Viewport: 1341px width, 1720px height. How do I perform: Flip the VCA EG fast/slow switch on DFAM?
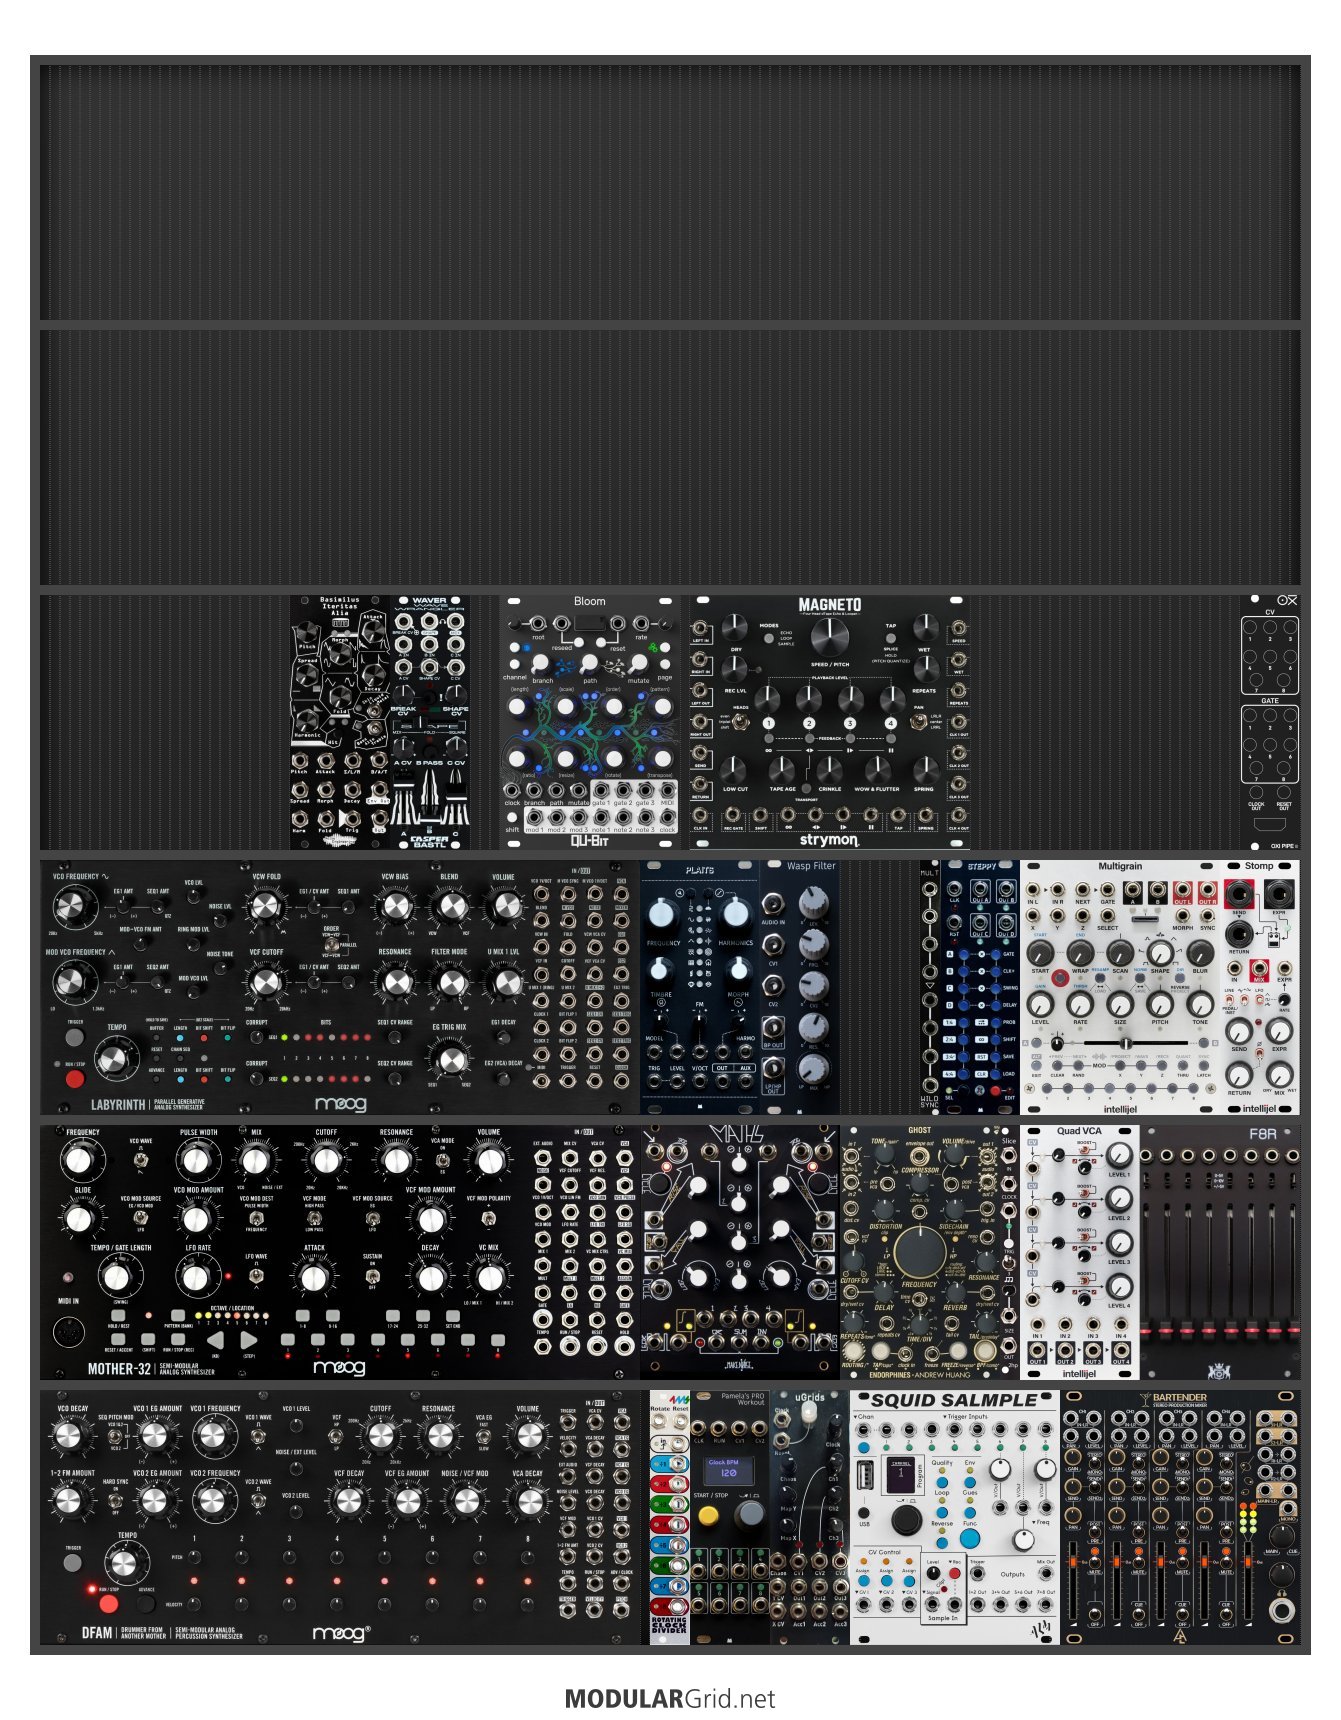pyautogui.click(x=484, y=1436)
